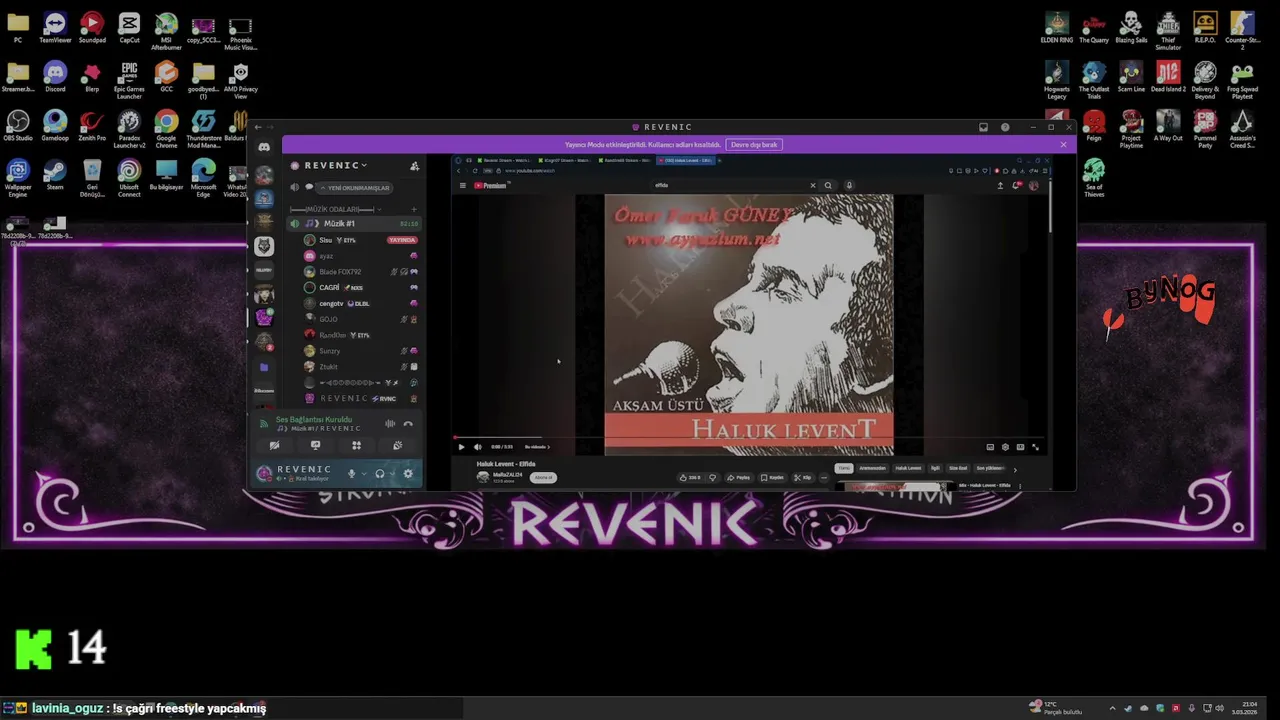This screenshot has width=1280, height=720.
Task: Select the MSI Afterburner shortcut
Action: [x=166, y=30]
